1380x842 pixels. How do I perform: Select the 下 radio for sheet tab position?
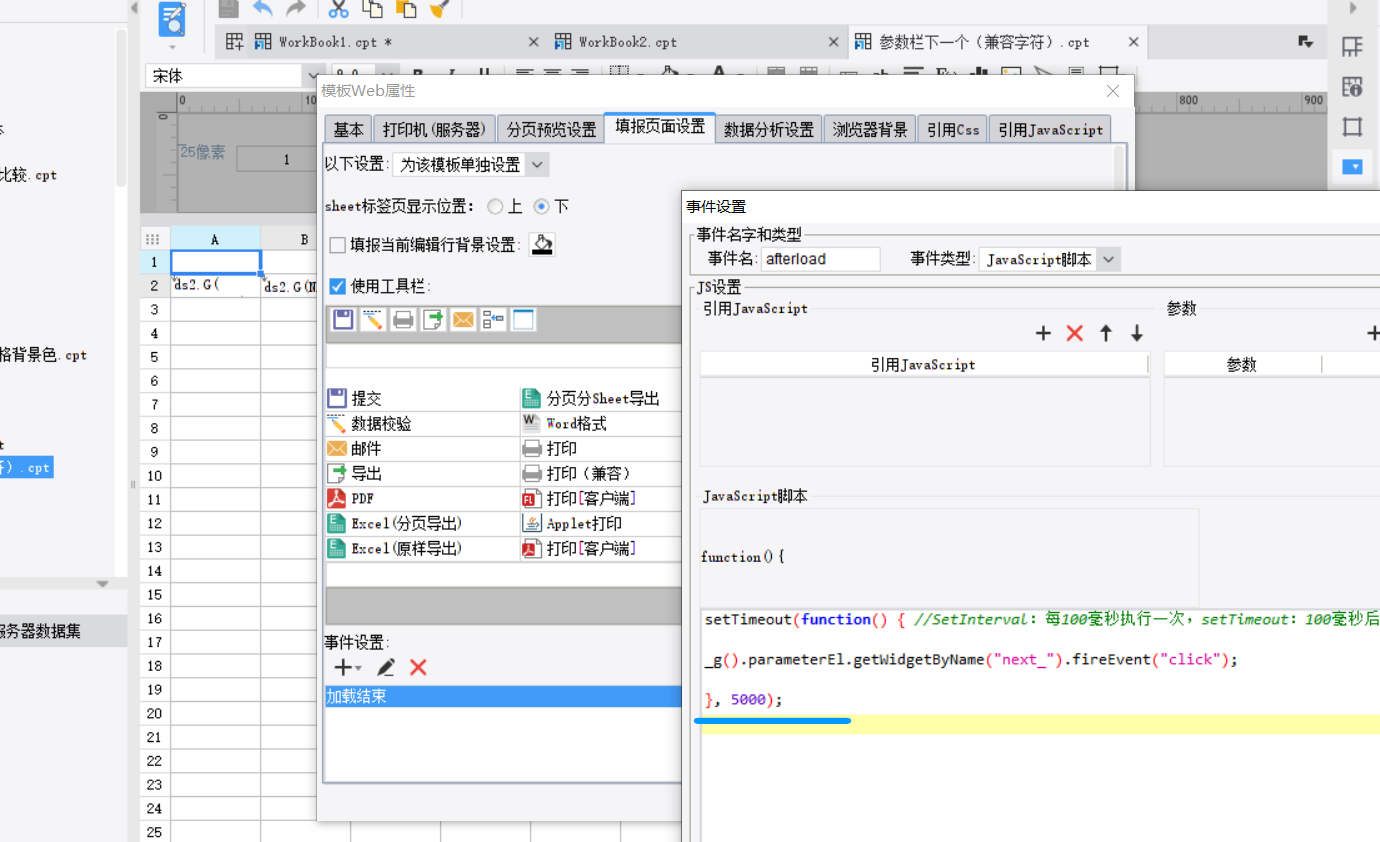click(542, 206)
